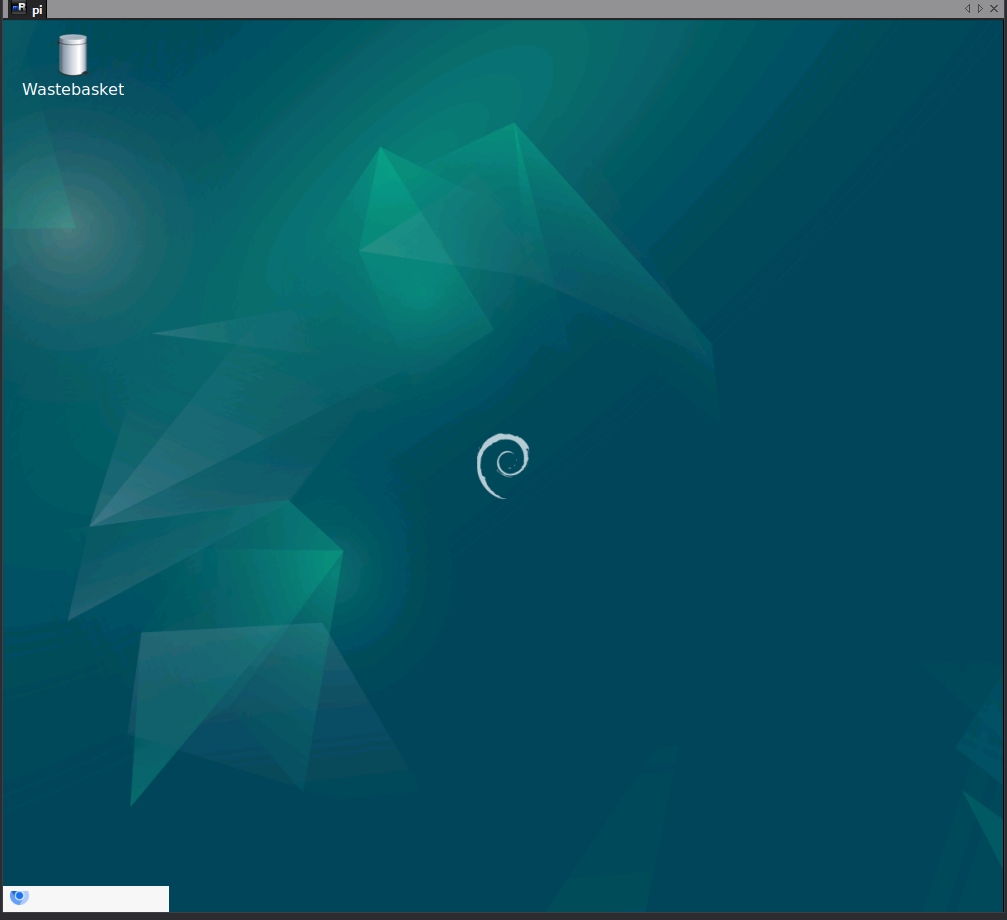1007x920 pixels.
Task: Click the Remmina icon on the pi tab
Action: 19,8
